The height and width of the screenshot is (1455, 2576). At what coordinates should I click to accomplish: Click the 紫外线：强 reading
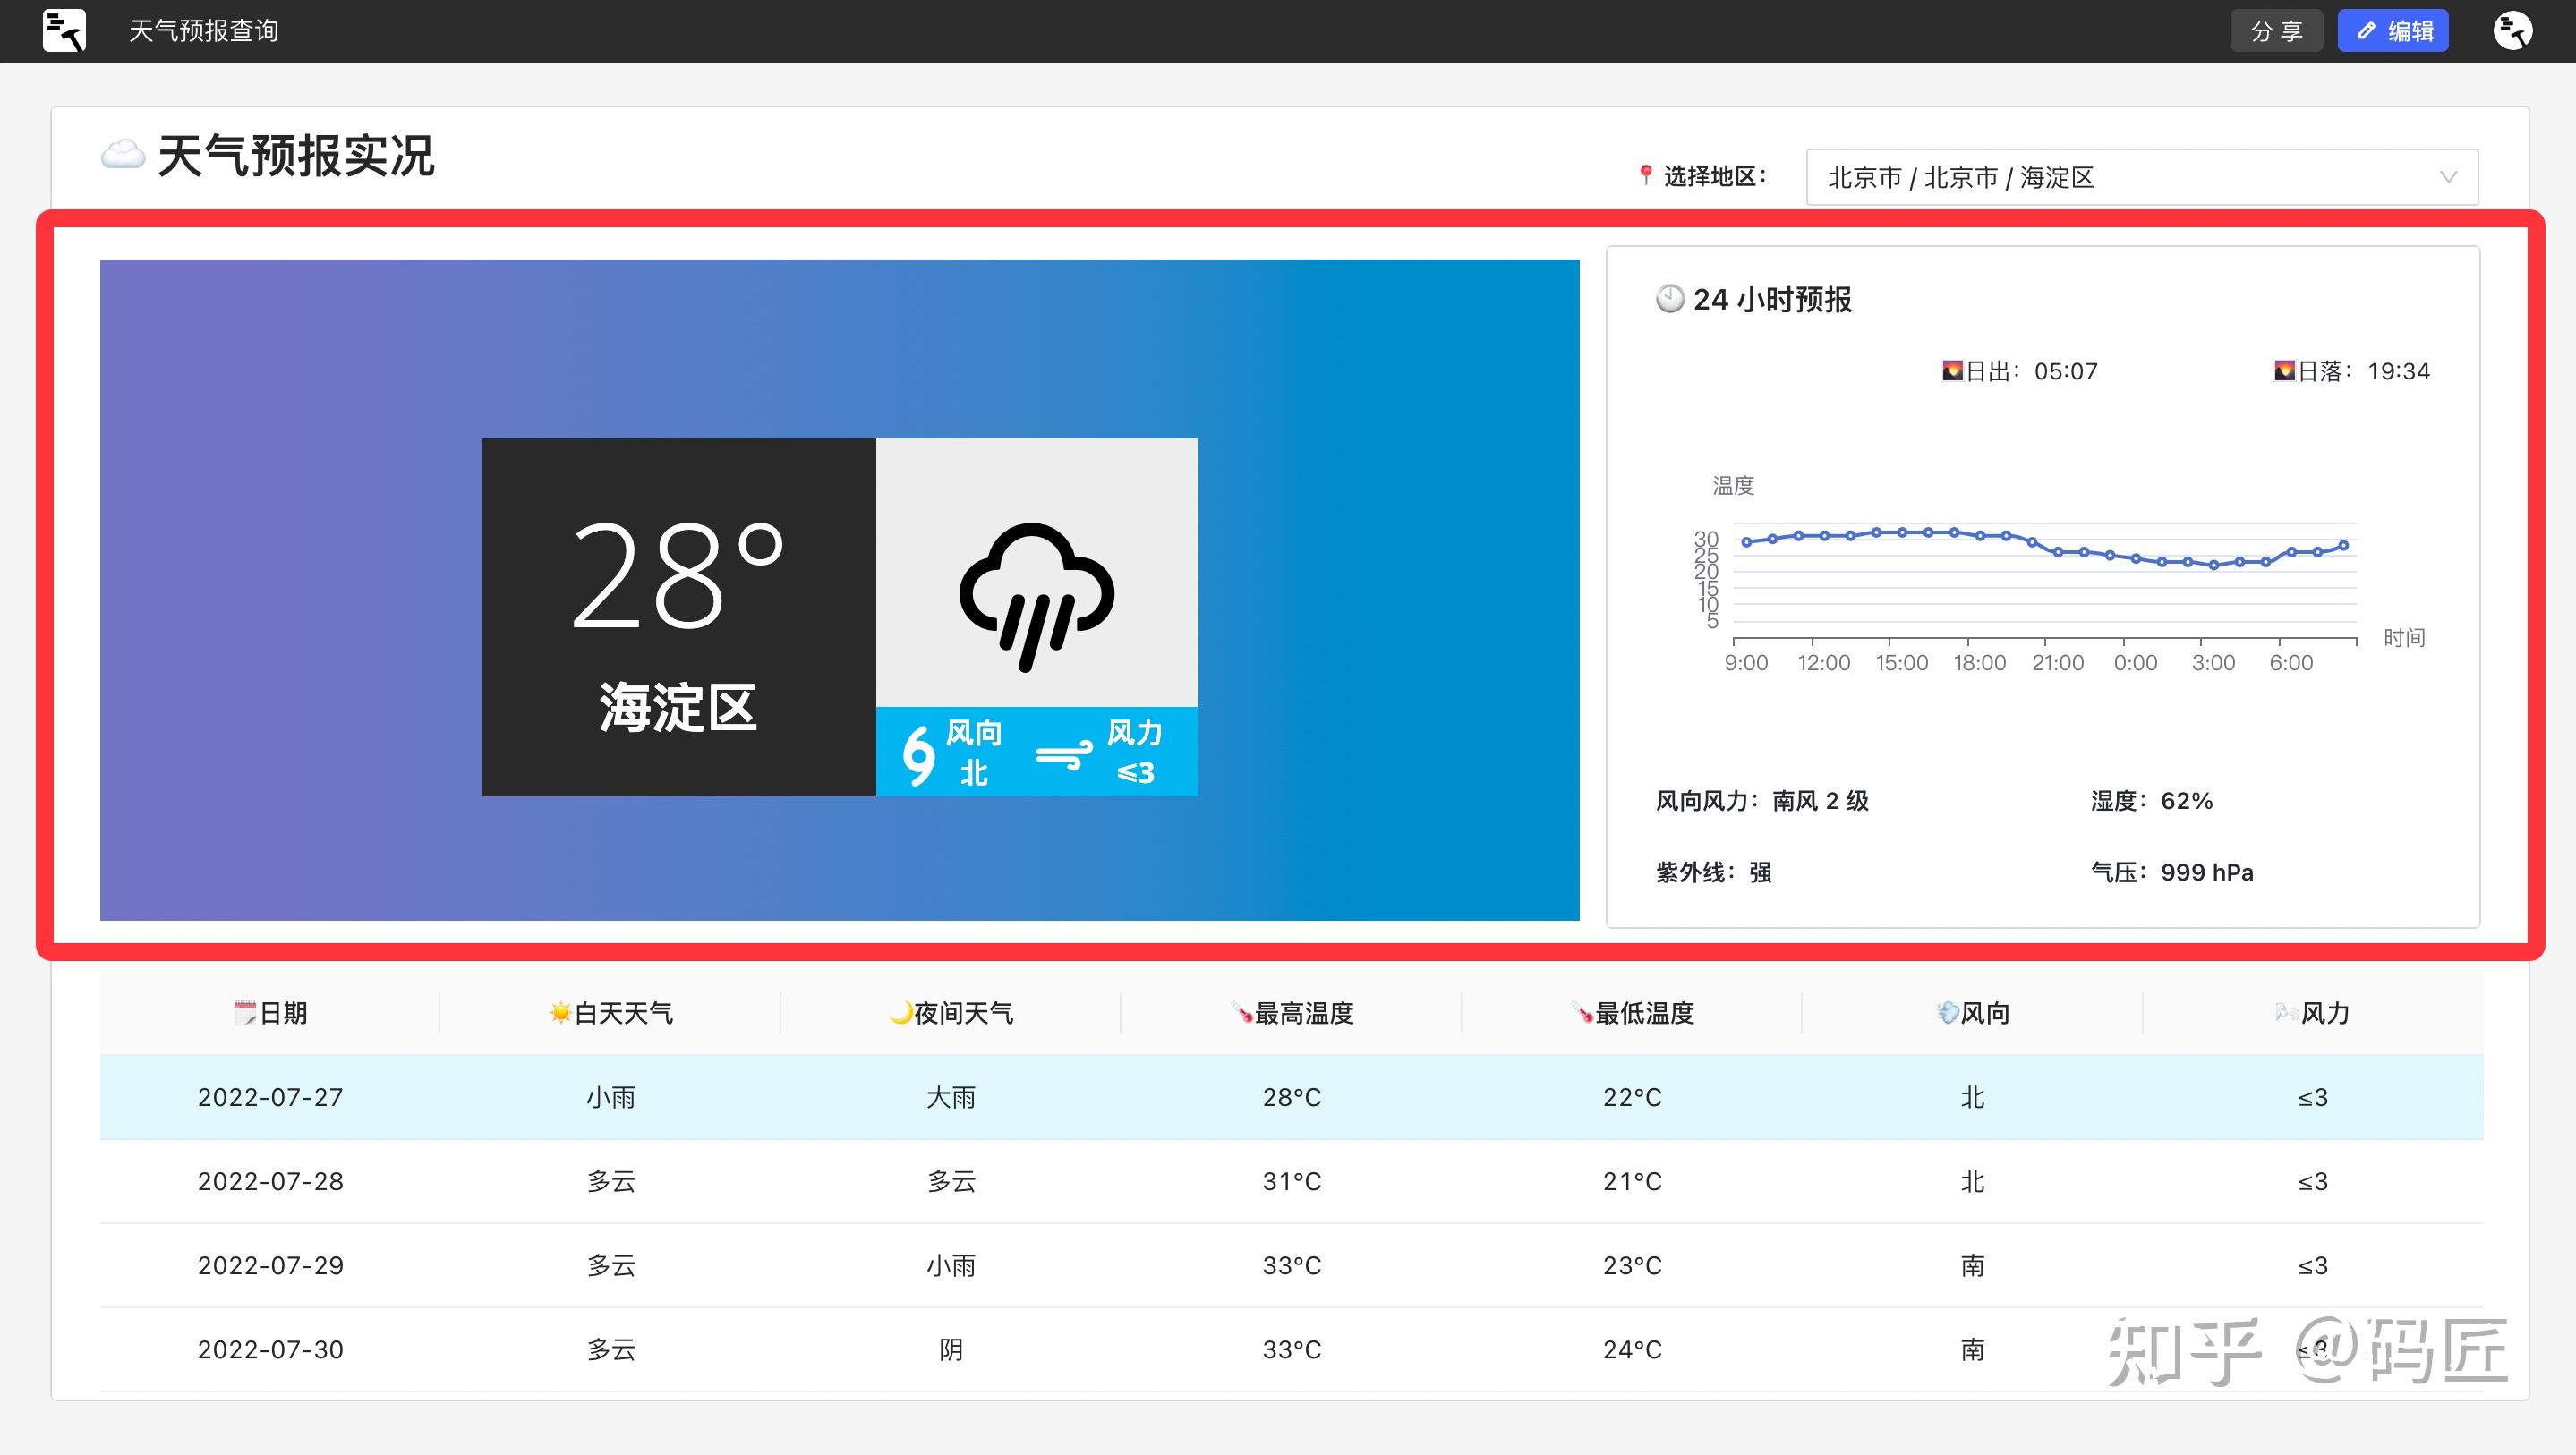pos(1714,873)
